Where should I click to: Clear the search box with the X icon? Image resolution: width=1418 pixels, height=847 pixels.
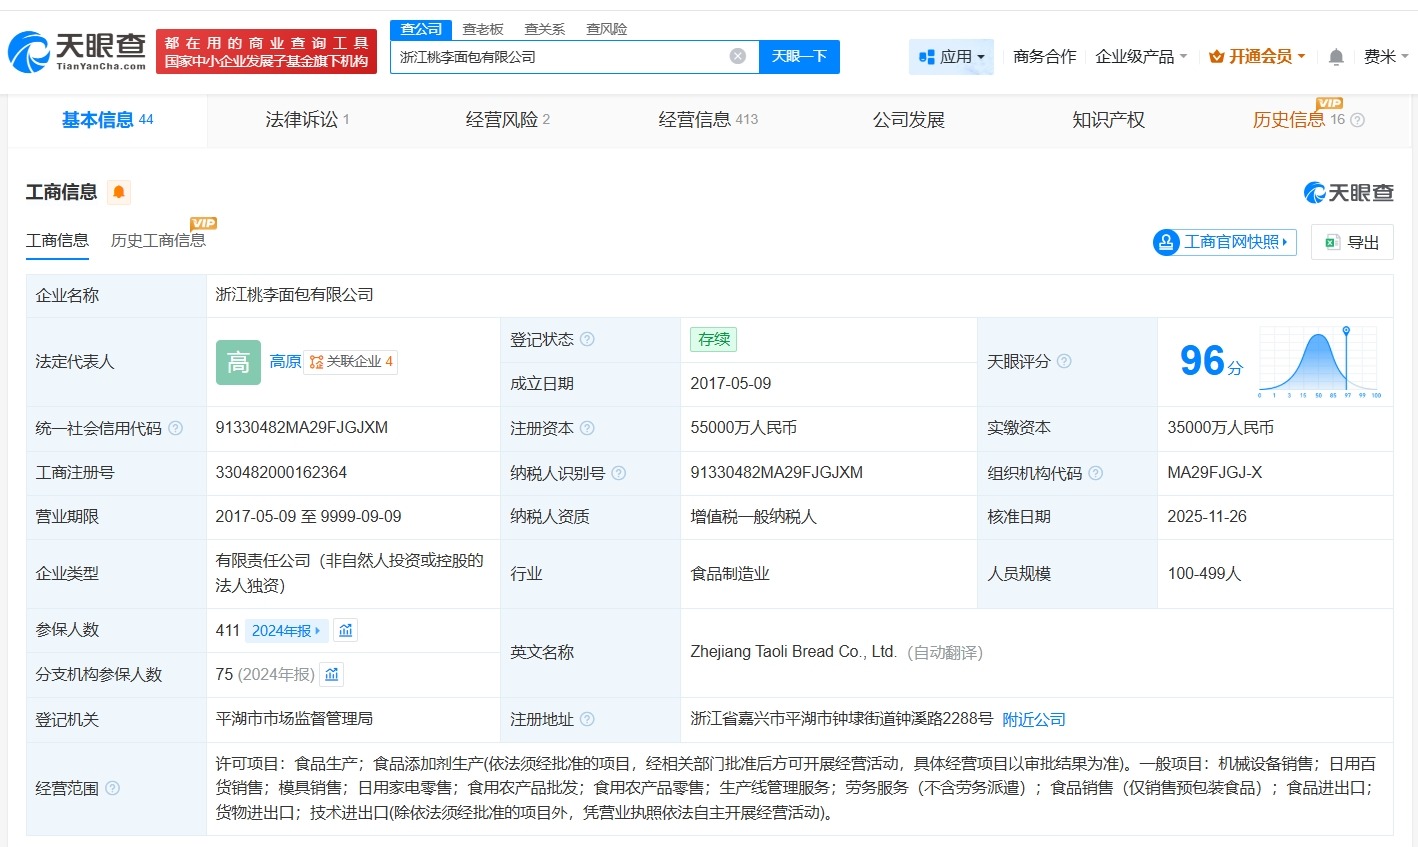point(738,55)
